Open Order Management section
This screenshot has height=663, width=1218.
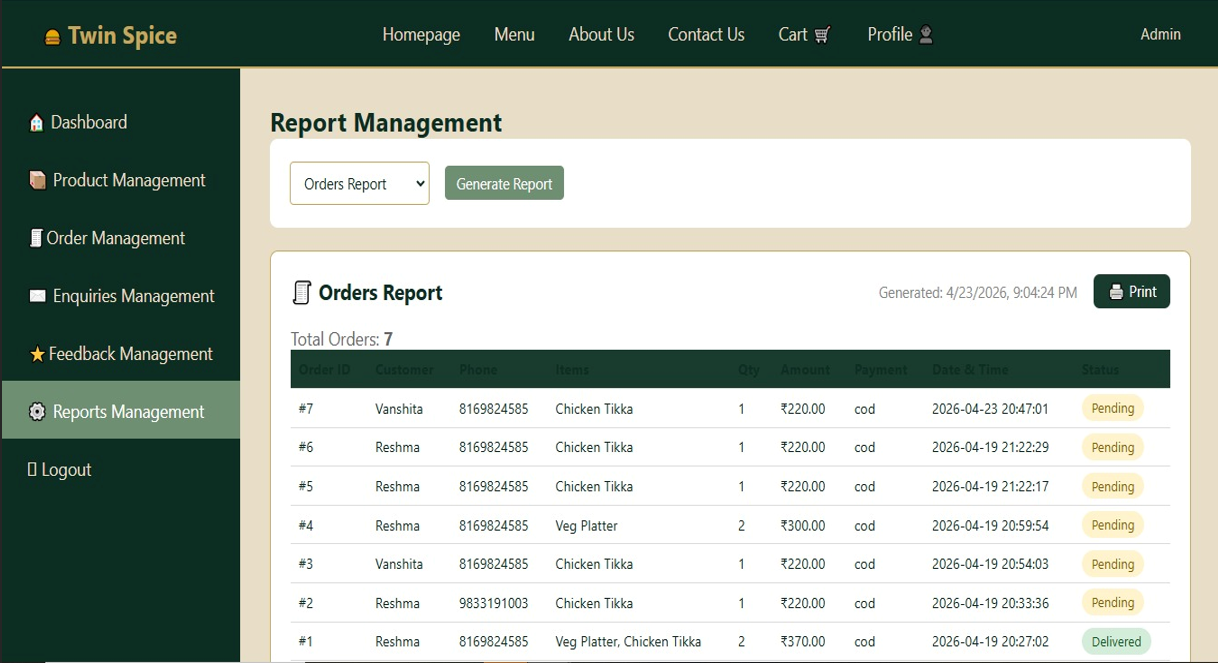(x=120, y=238)
